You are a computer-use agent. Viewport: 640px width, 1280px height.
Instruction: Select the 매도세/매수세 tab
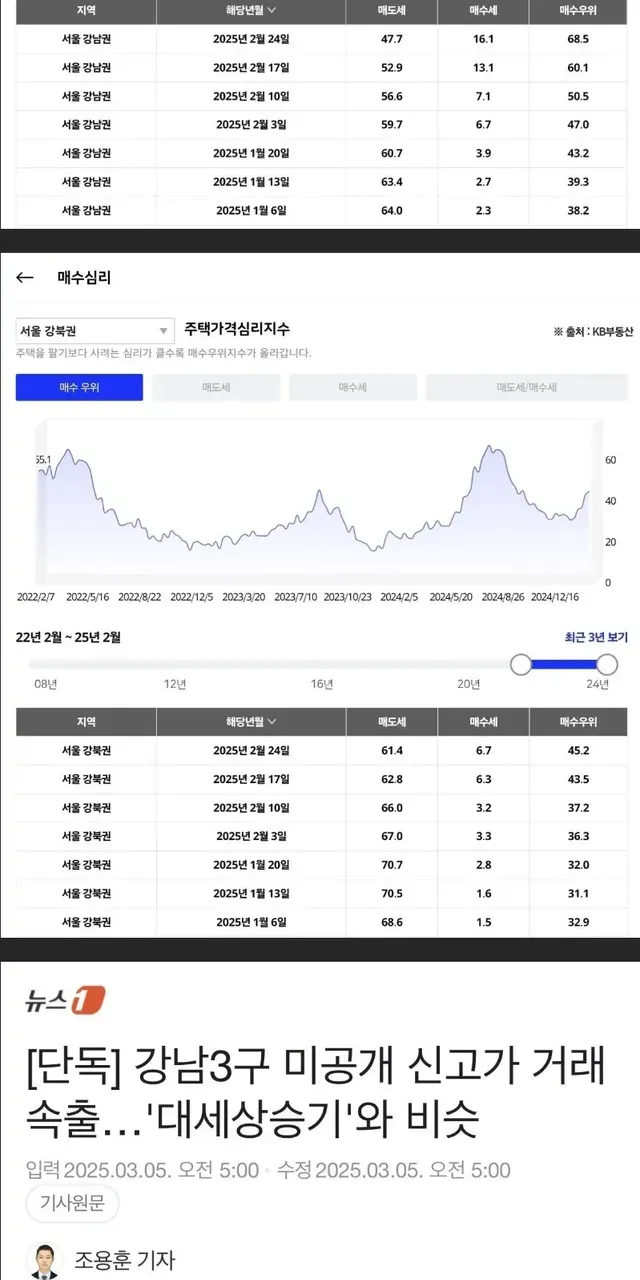(526, 387)
